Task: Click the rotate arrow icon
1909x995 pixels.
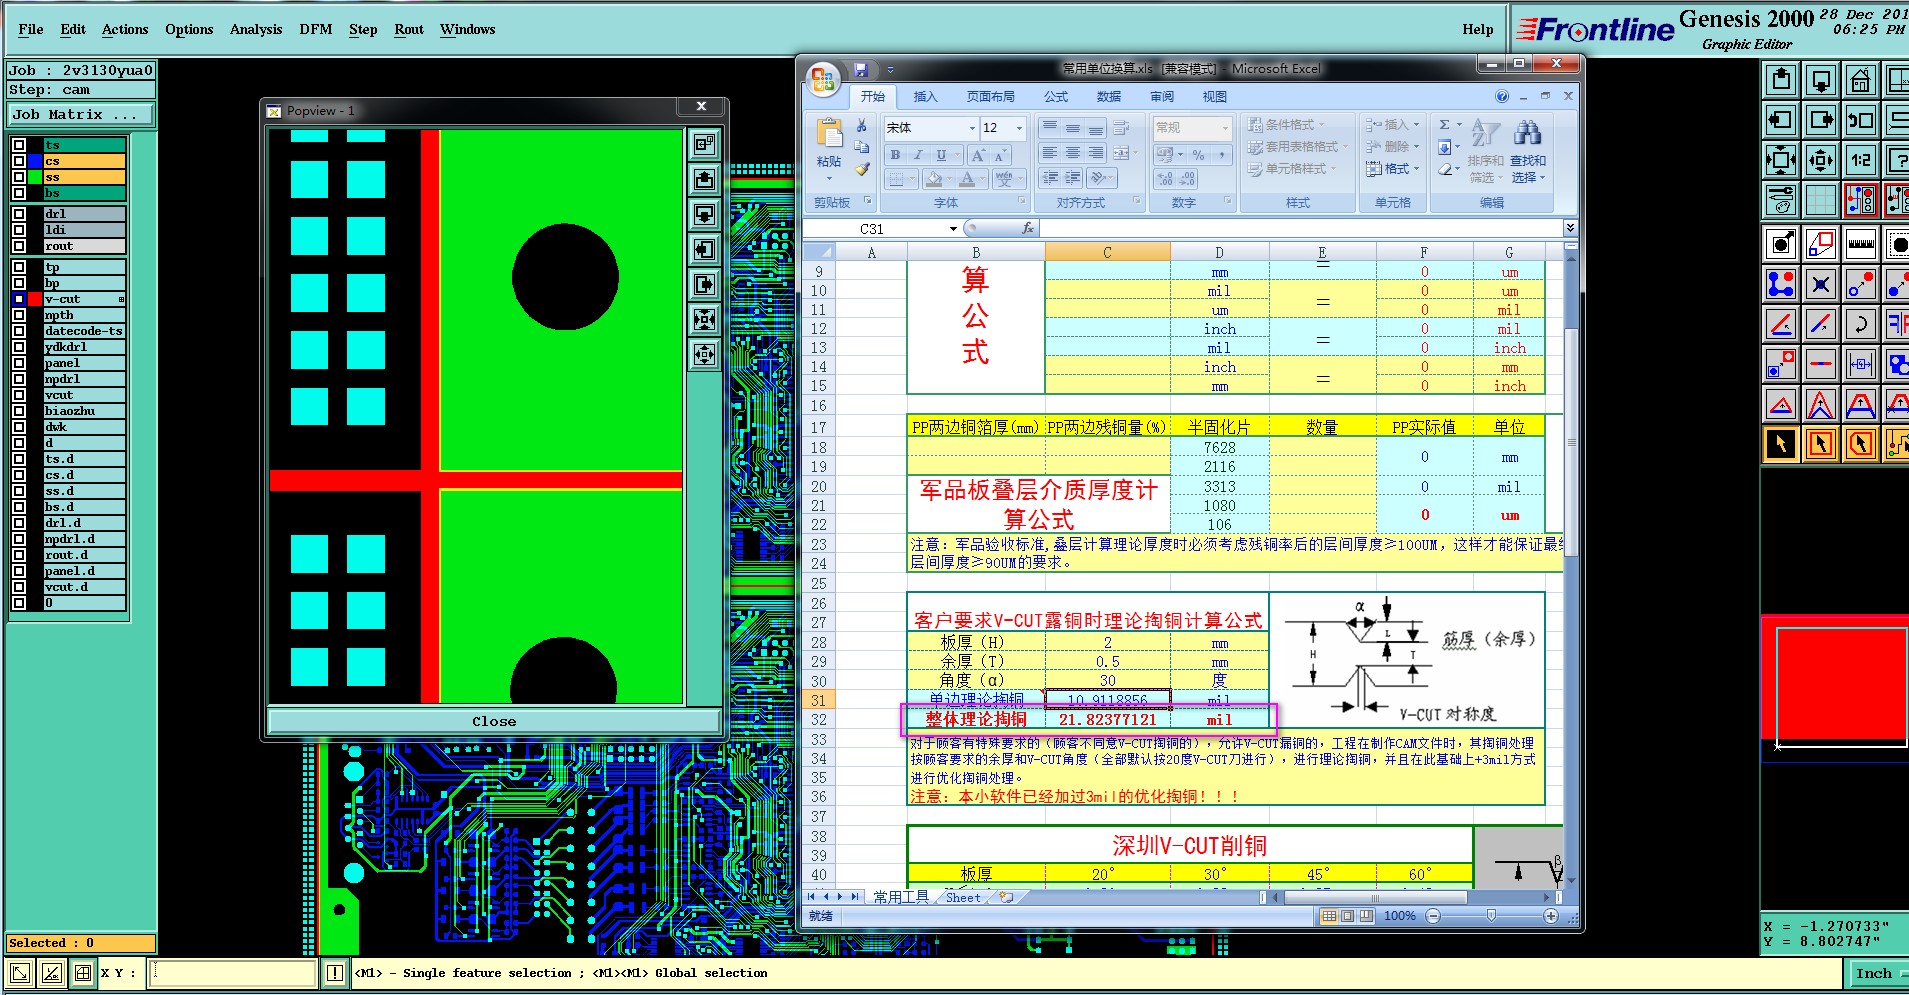Action: (x=1861, y=324)
